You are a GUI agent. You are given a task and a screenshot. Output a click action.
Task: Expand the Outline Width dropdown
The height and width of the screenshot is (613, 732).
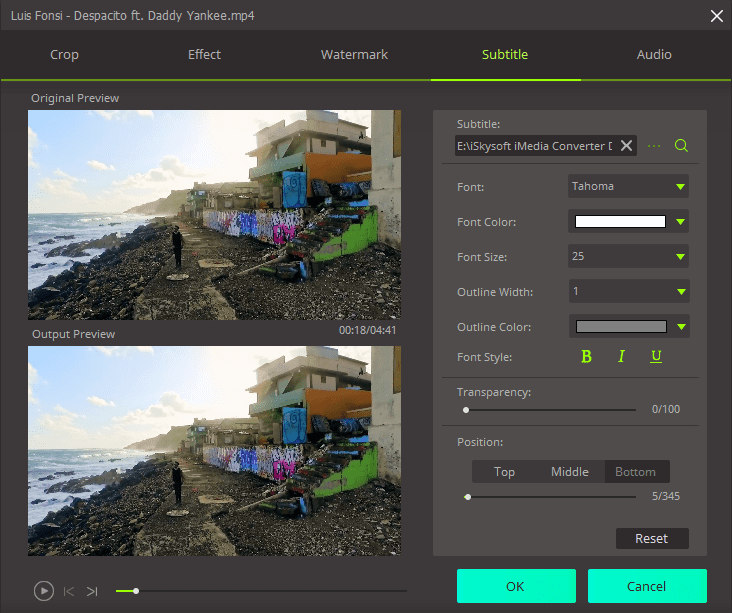(628, 292)
